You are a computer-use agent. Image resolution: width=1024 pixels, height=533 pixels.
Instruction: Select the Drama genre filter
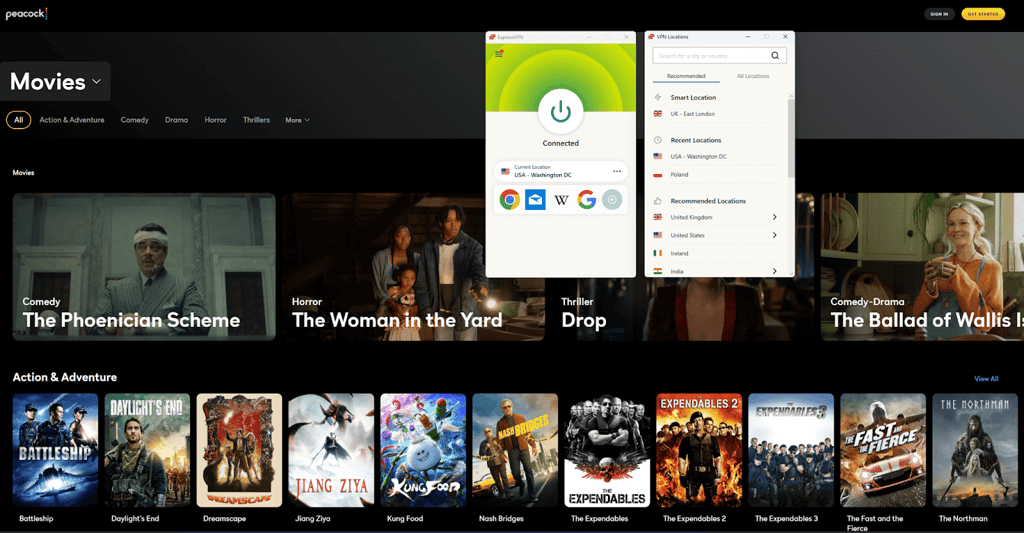[176, 120]
